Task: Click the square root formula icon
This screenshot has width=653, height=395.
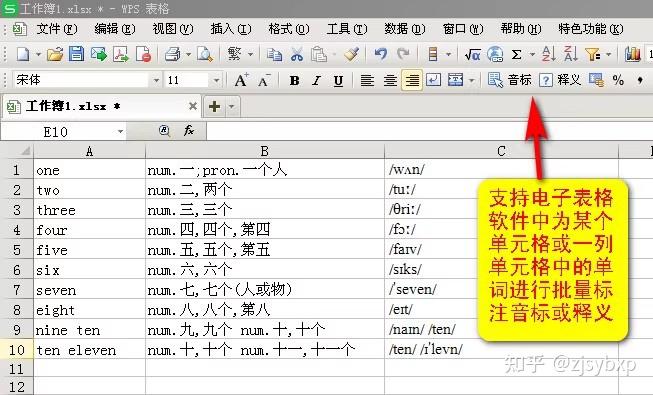Action: tap(473, 55)
